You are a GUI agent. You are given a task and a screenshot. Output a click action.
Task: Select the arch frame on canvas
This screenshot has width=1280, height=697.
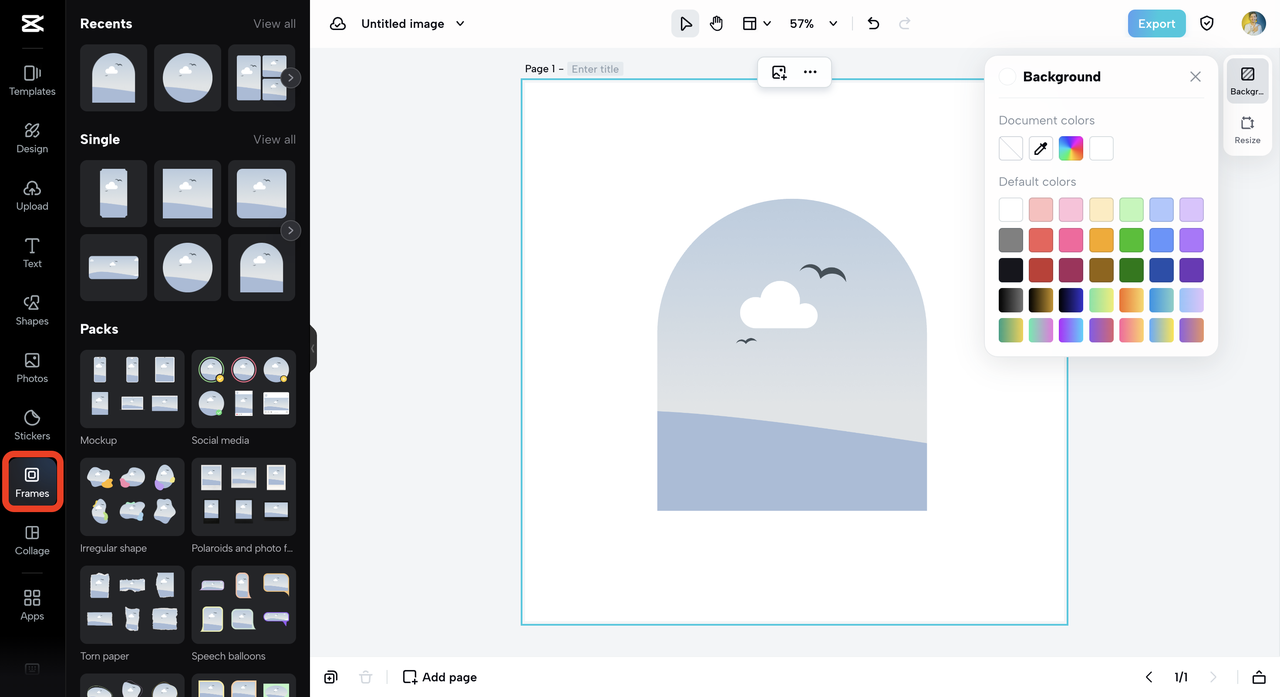coord(792,355)
